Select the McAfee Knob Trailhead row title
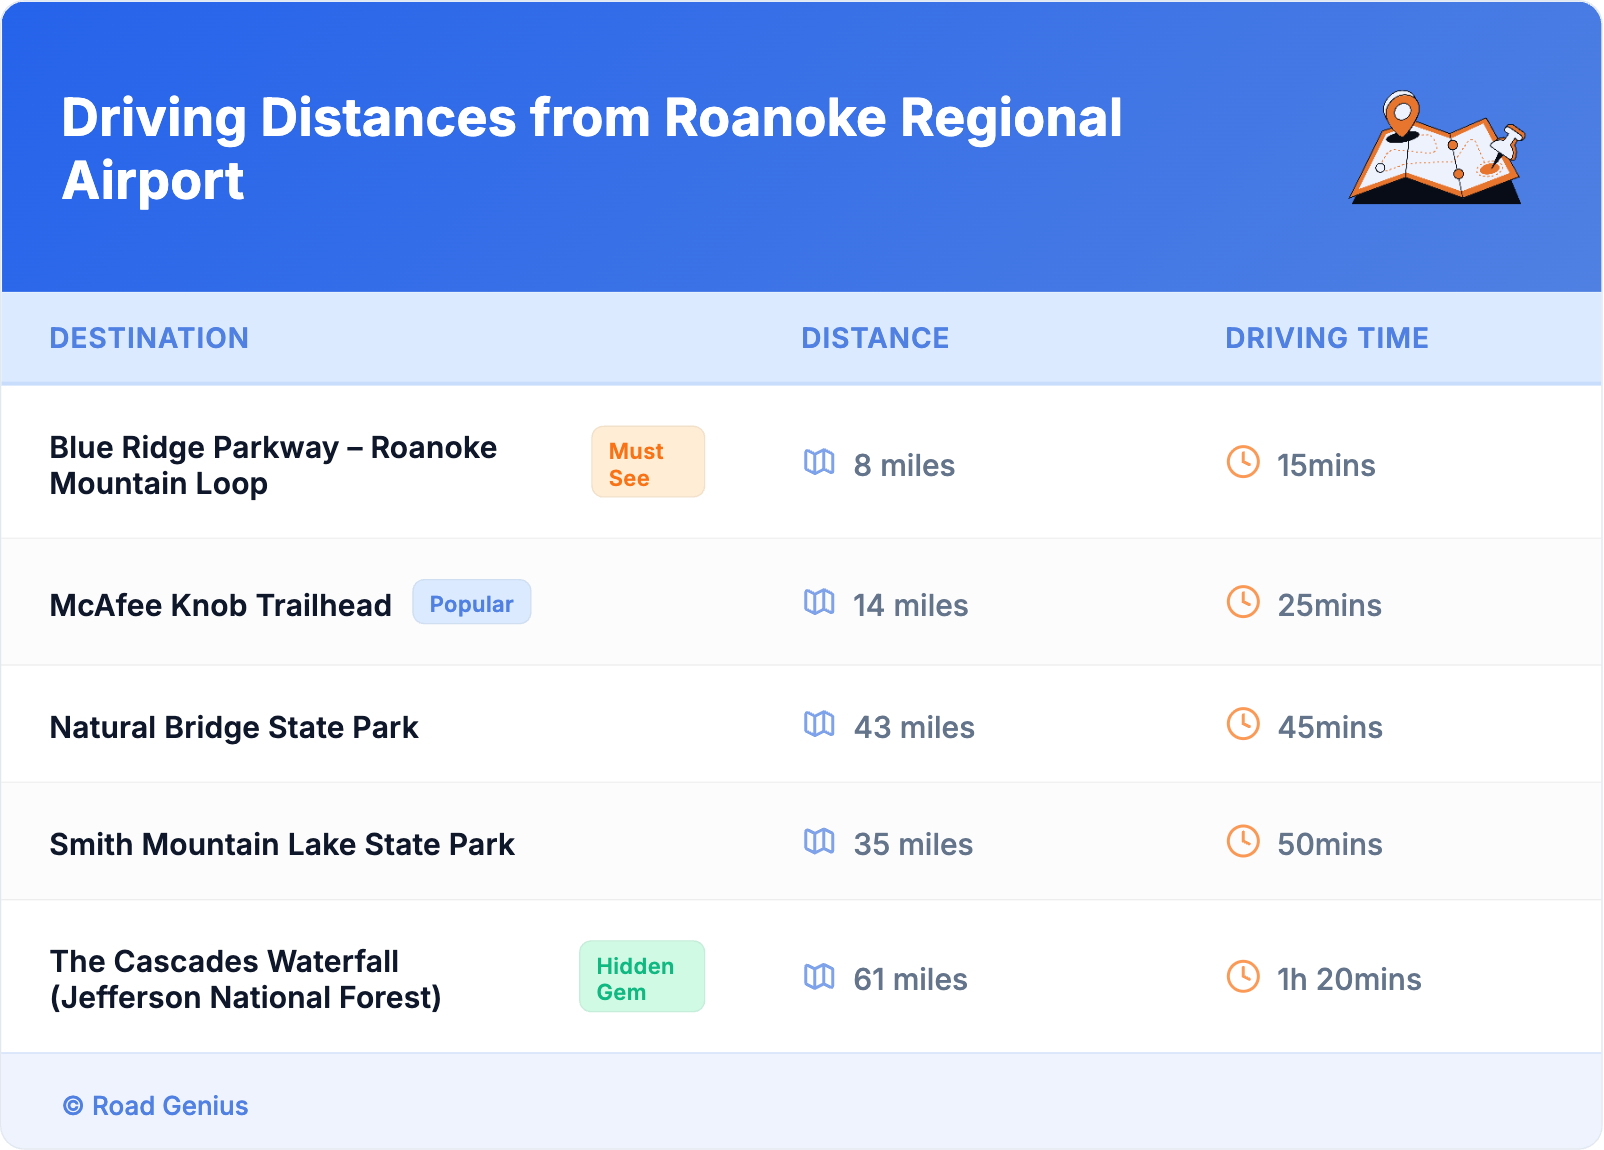This screenshot has height=1150, width=1604. tap(220, 605)
